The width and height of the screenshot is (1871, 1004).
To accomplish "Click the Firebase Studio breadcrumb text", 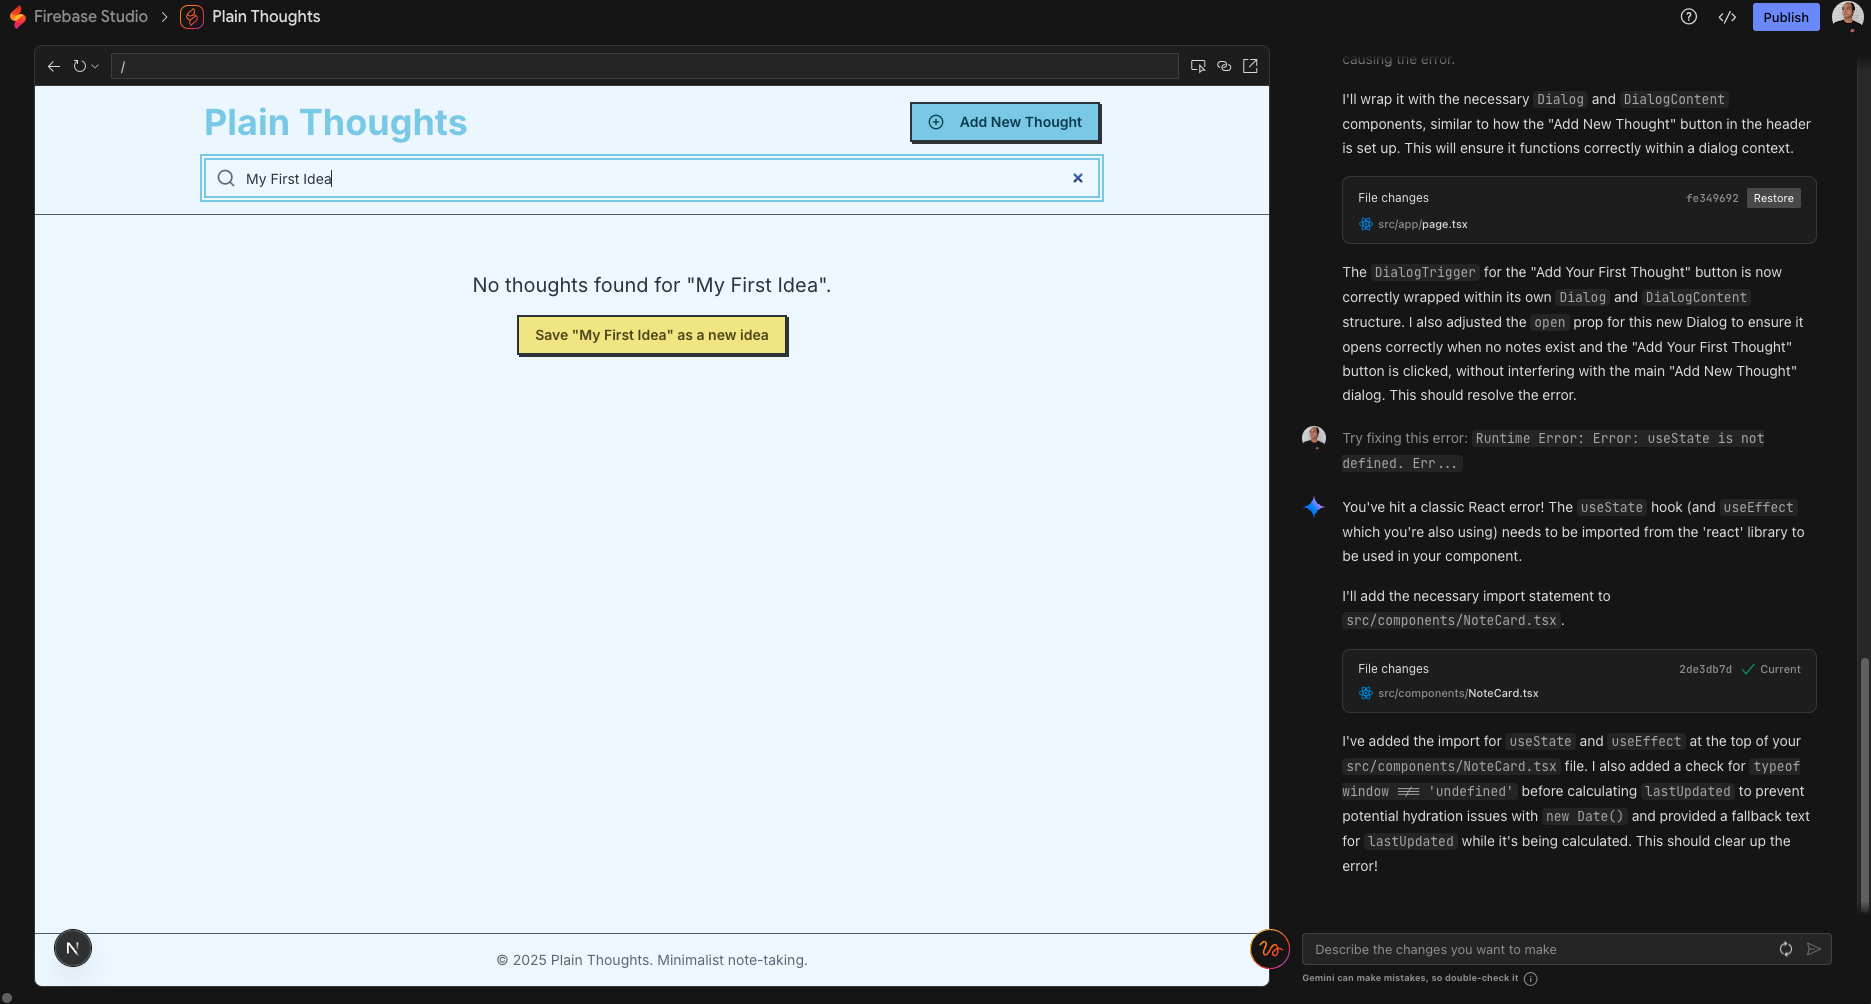I will point(91,17).
